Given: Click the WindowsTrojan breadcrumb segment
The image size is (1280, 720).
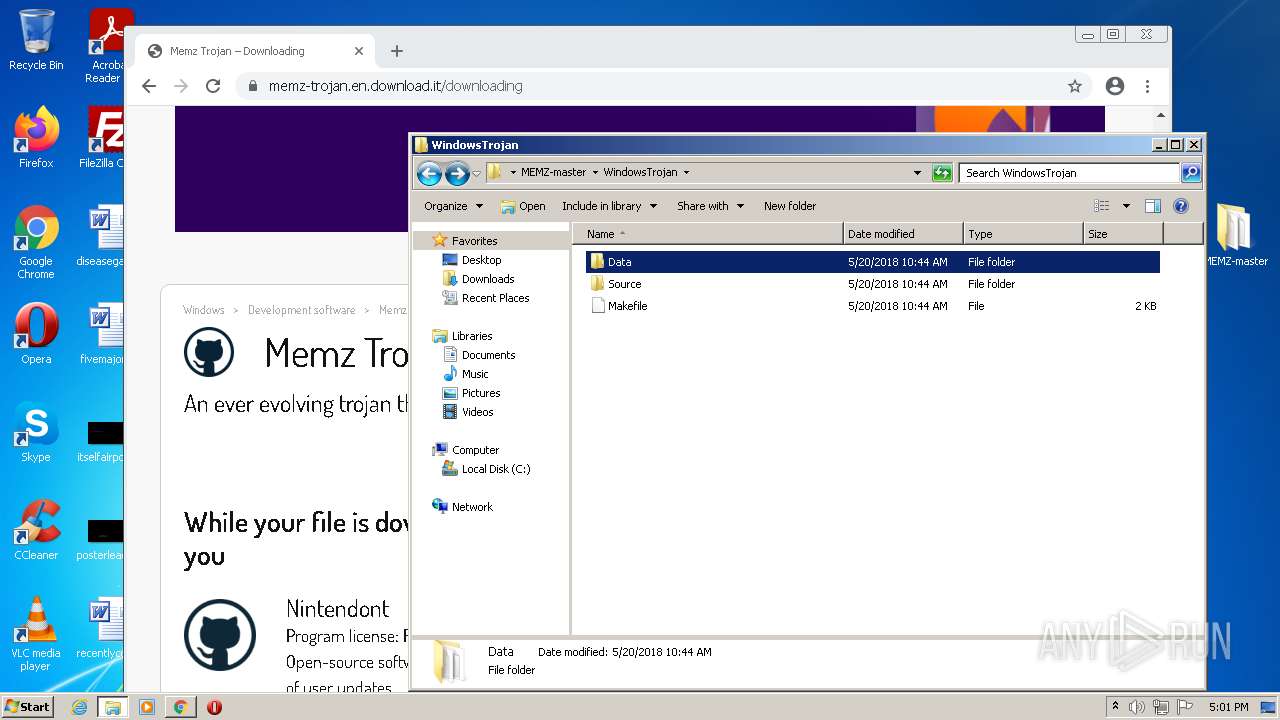Looking at the screenshot, I should (640, 173).
